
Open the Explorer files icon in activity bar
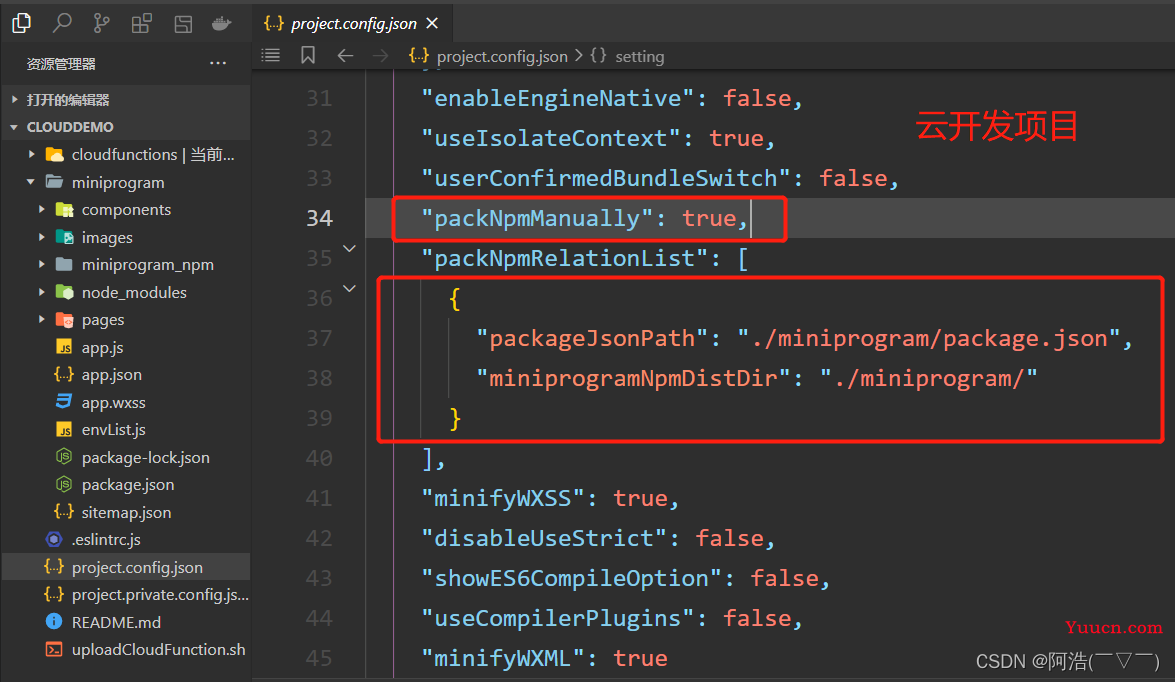click(22, 23)
